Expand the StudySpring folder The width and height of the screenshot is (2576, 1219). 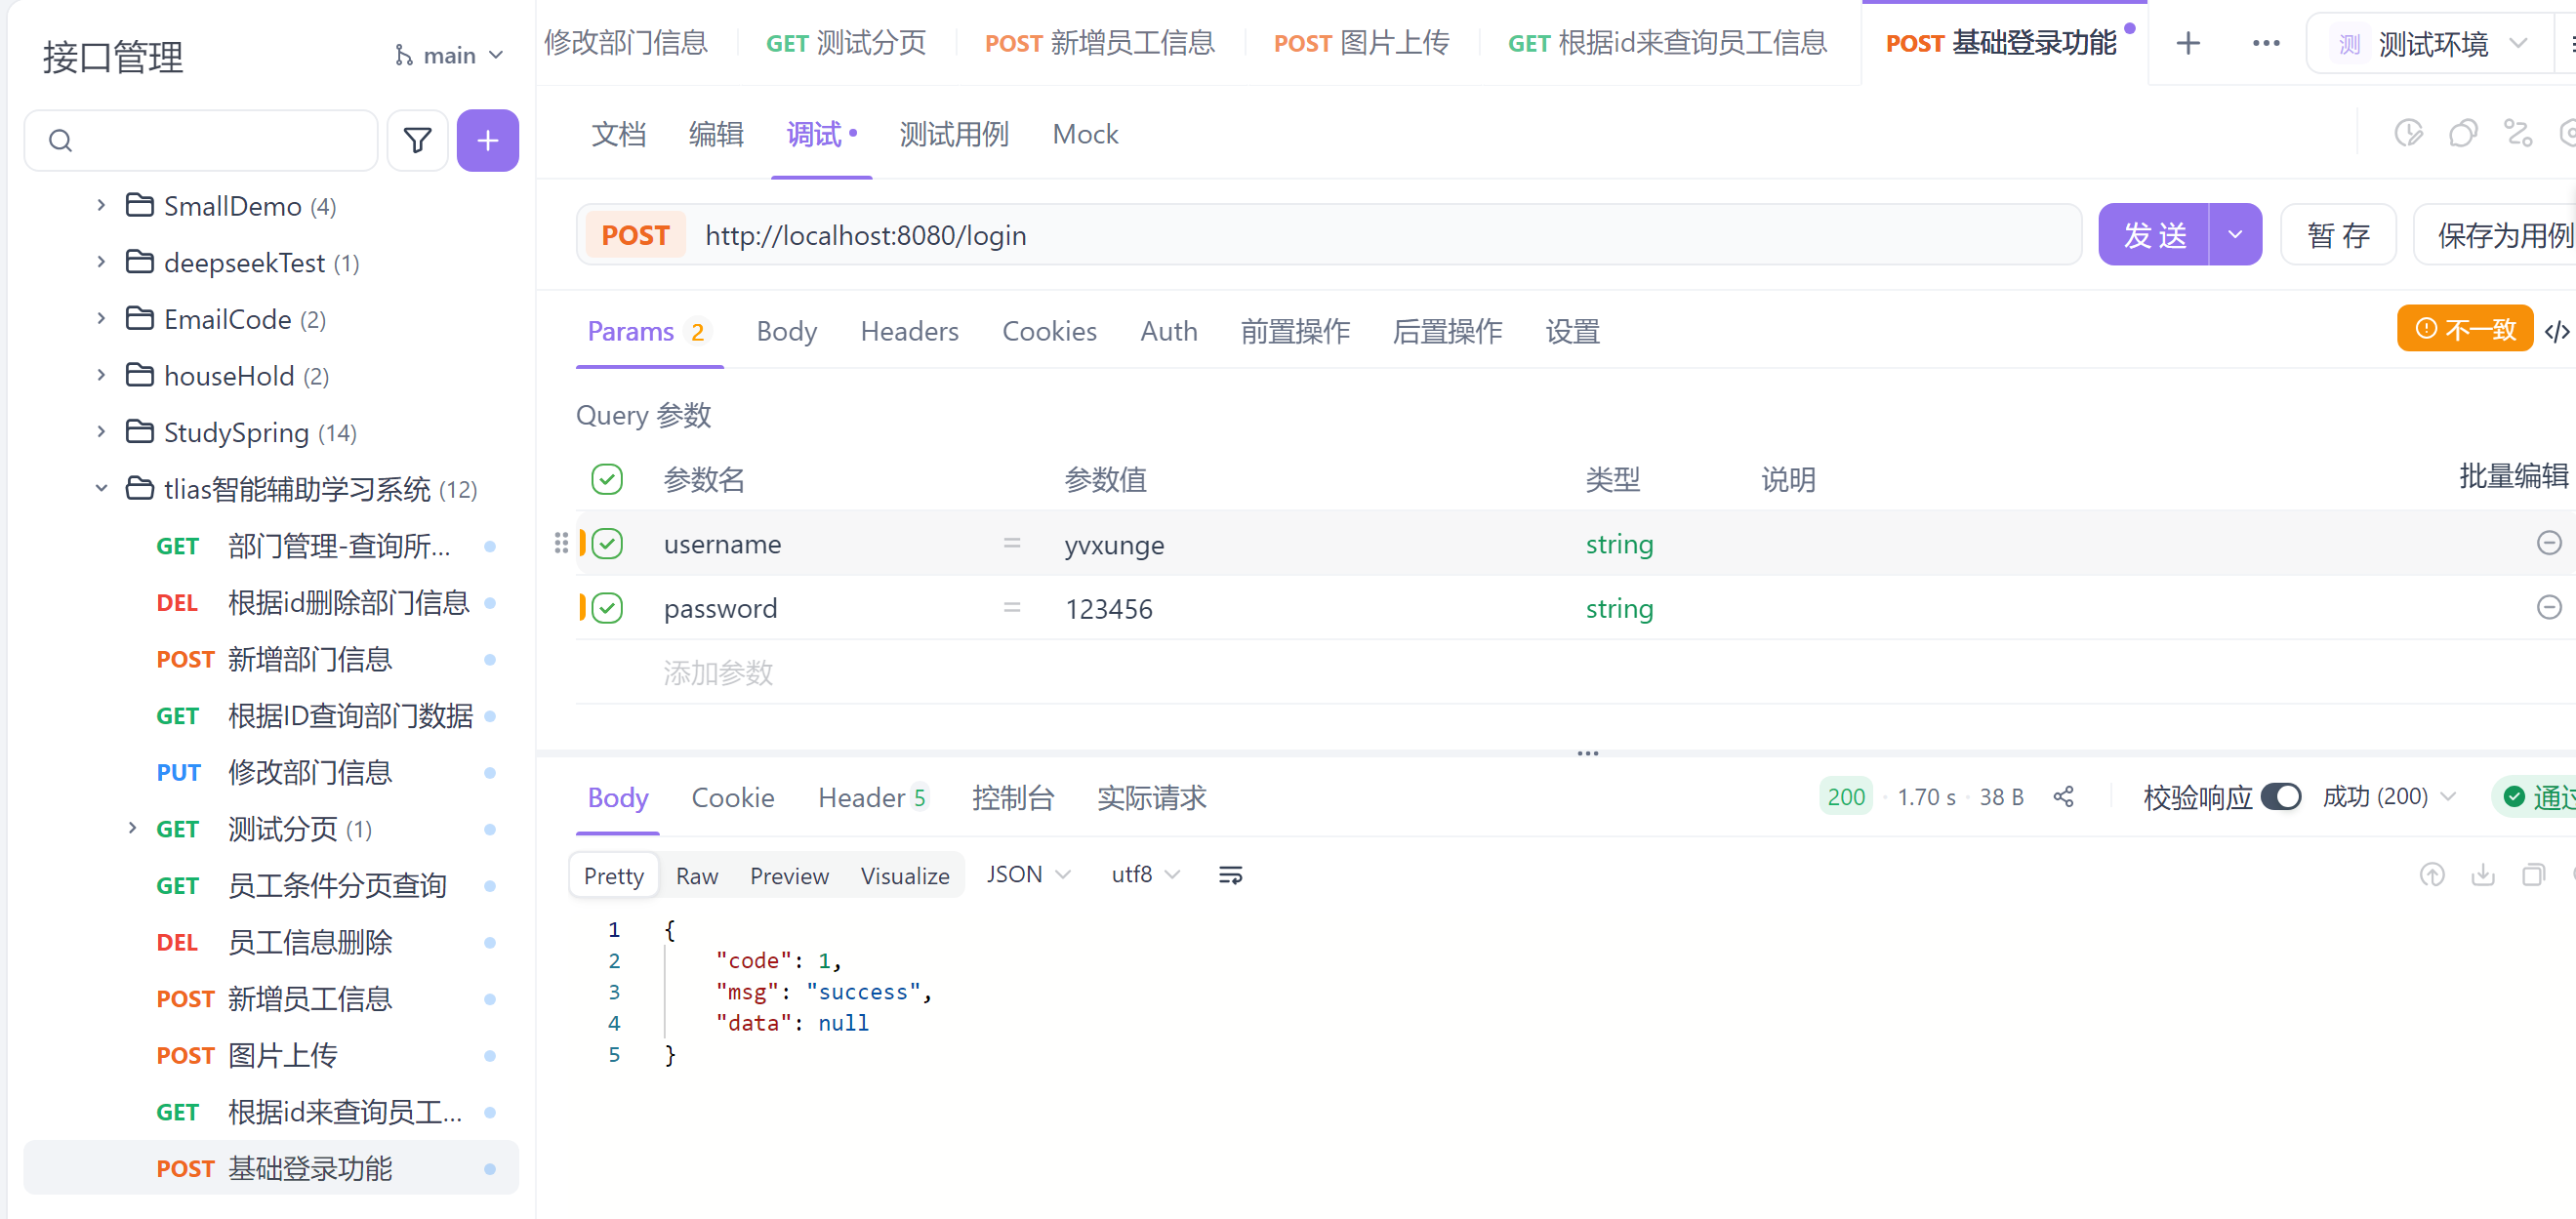click(x=101, y=431)
